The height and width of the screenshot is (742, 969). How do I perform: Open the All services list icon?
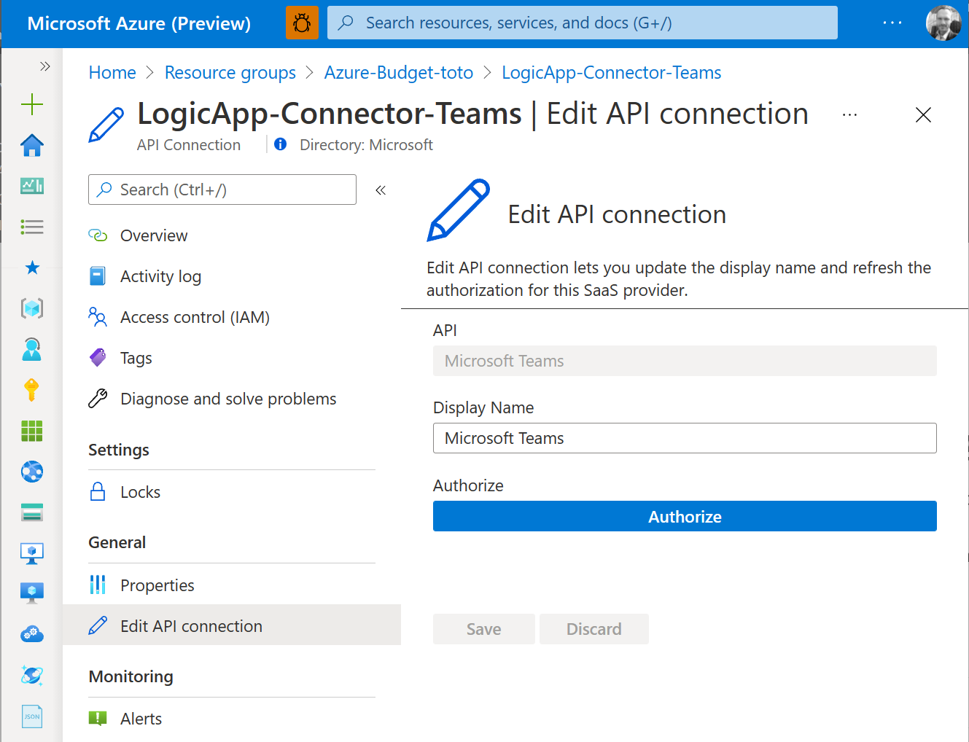[x=32, y=227]
